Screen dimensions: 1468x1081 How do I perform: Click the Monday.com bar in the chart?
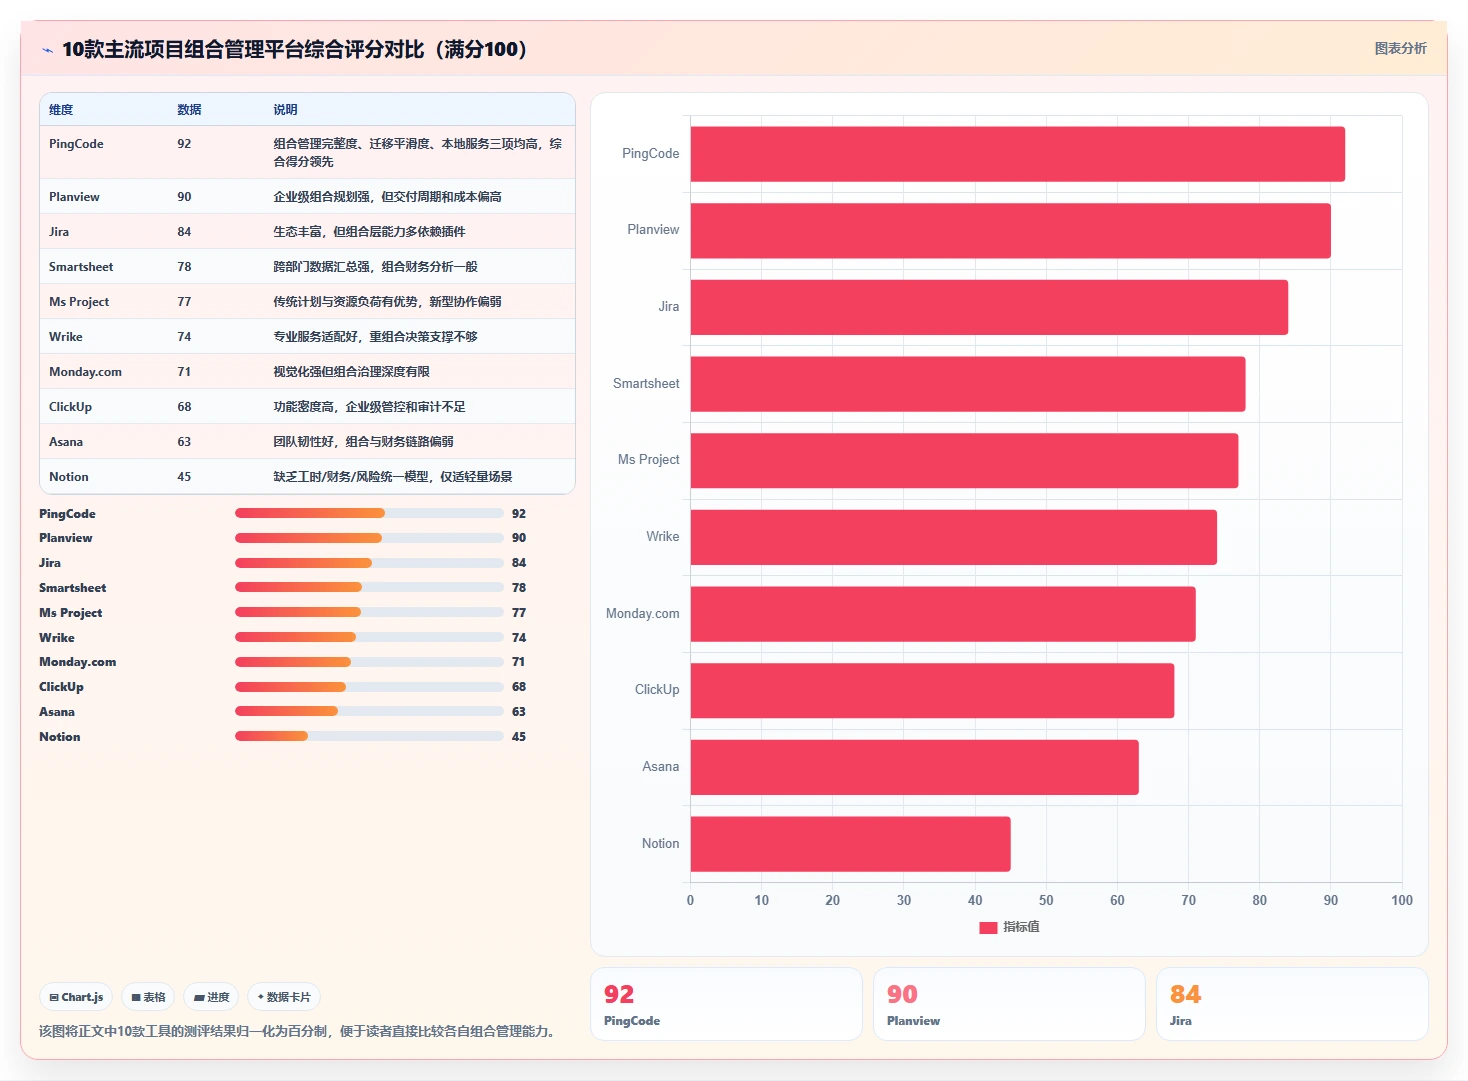(x=943, y=614)
